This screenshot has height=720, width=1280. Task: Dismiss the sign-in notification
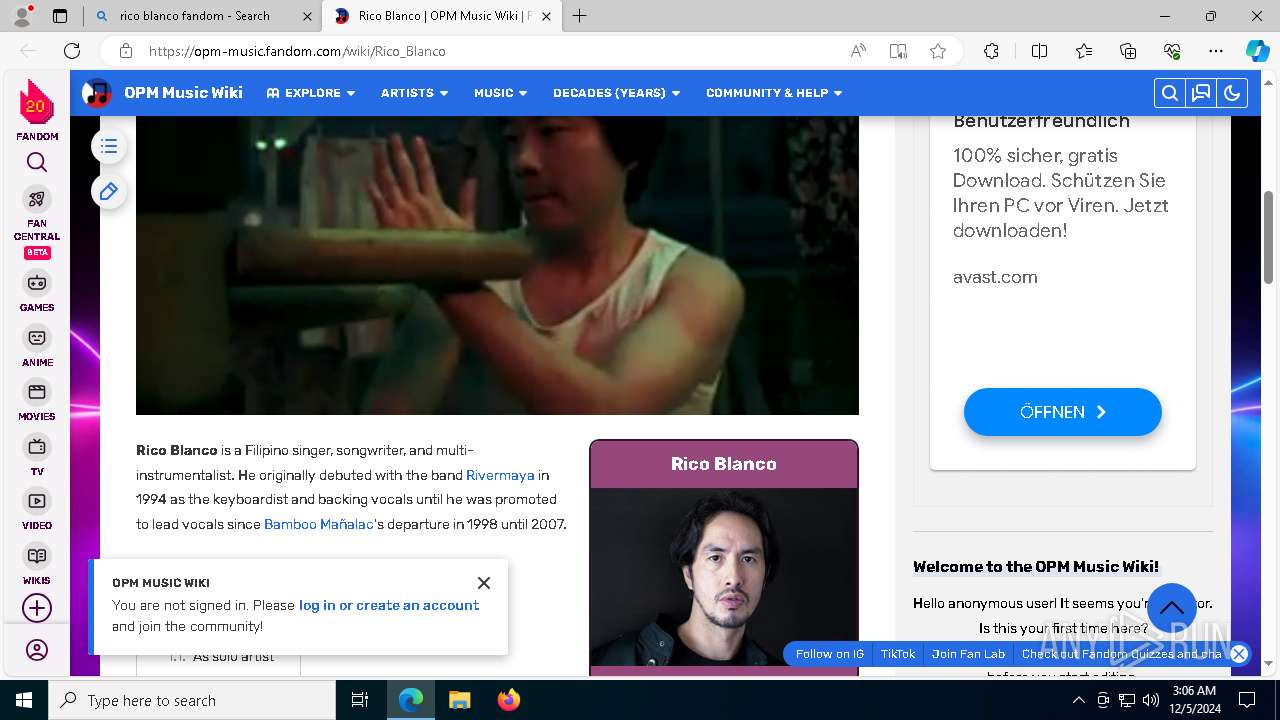(484, 583)
